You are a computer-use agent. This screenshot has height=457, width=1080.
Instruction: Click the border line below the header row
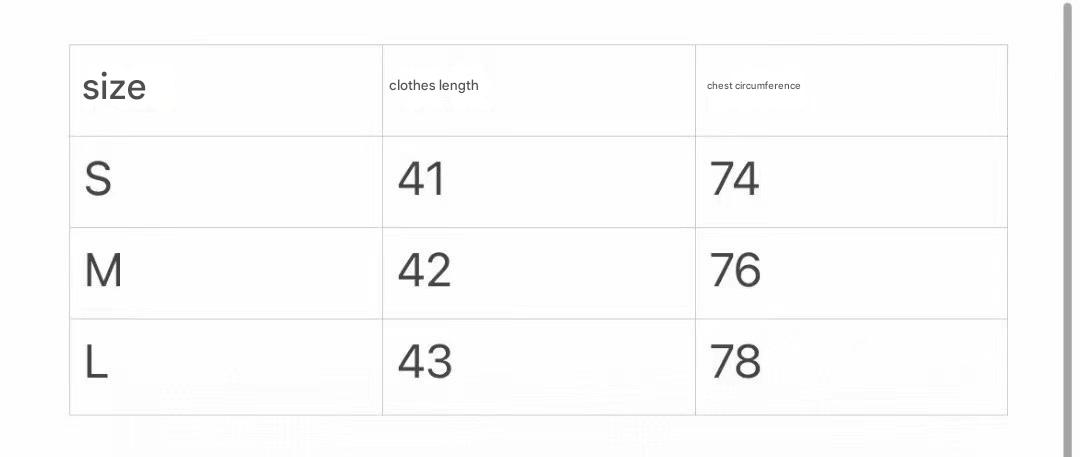click(538, 136)
